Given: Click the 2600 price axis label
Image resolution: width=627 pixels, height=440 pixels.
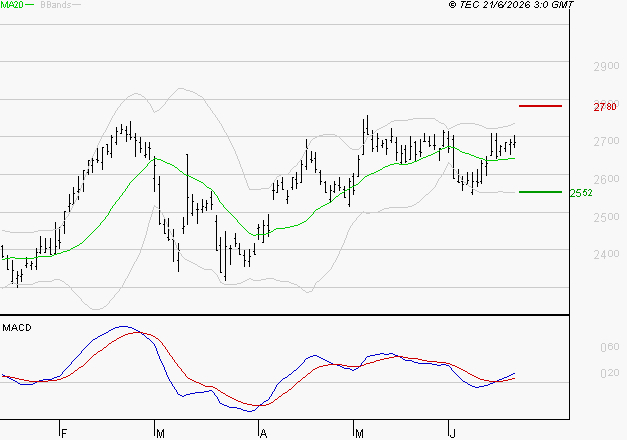Looking at the screenshot, I should (x=606, y=179).
